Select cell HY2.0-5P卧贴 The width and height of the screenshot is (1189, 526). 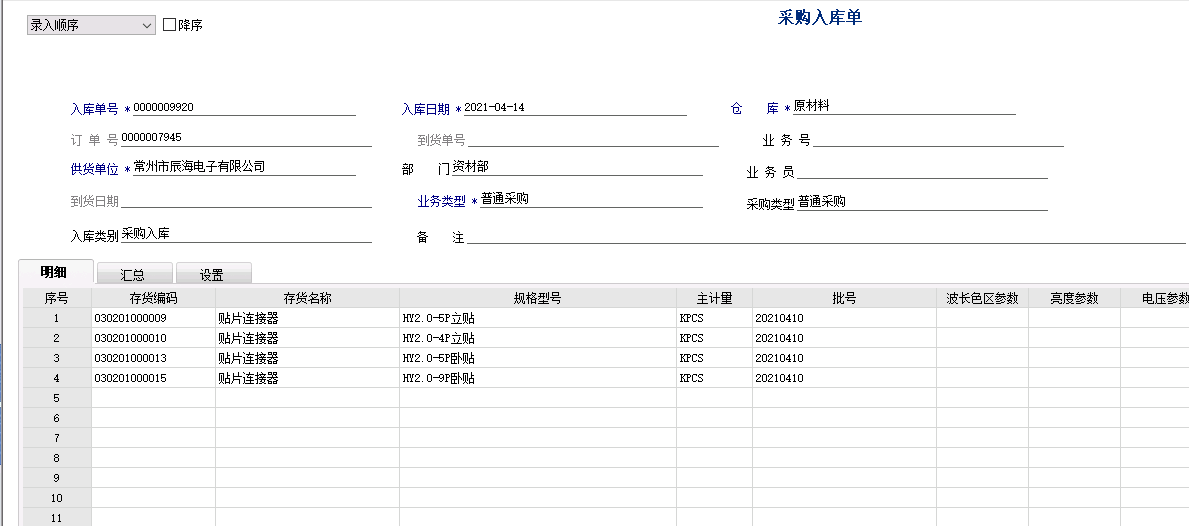pyautogui.click(x=538, y=358)
